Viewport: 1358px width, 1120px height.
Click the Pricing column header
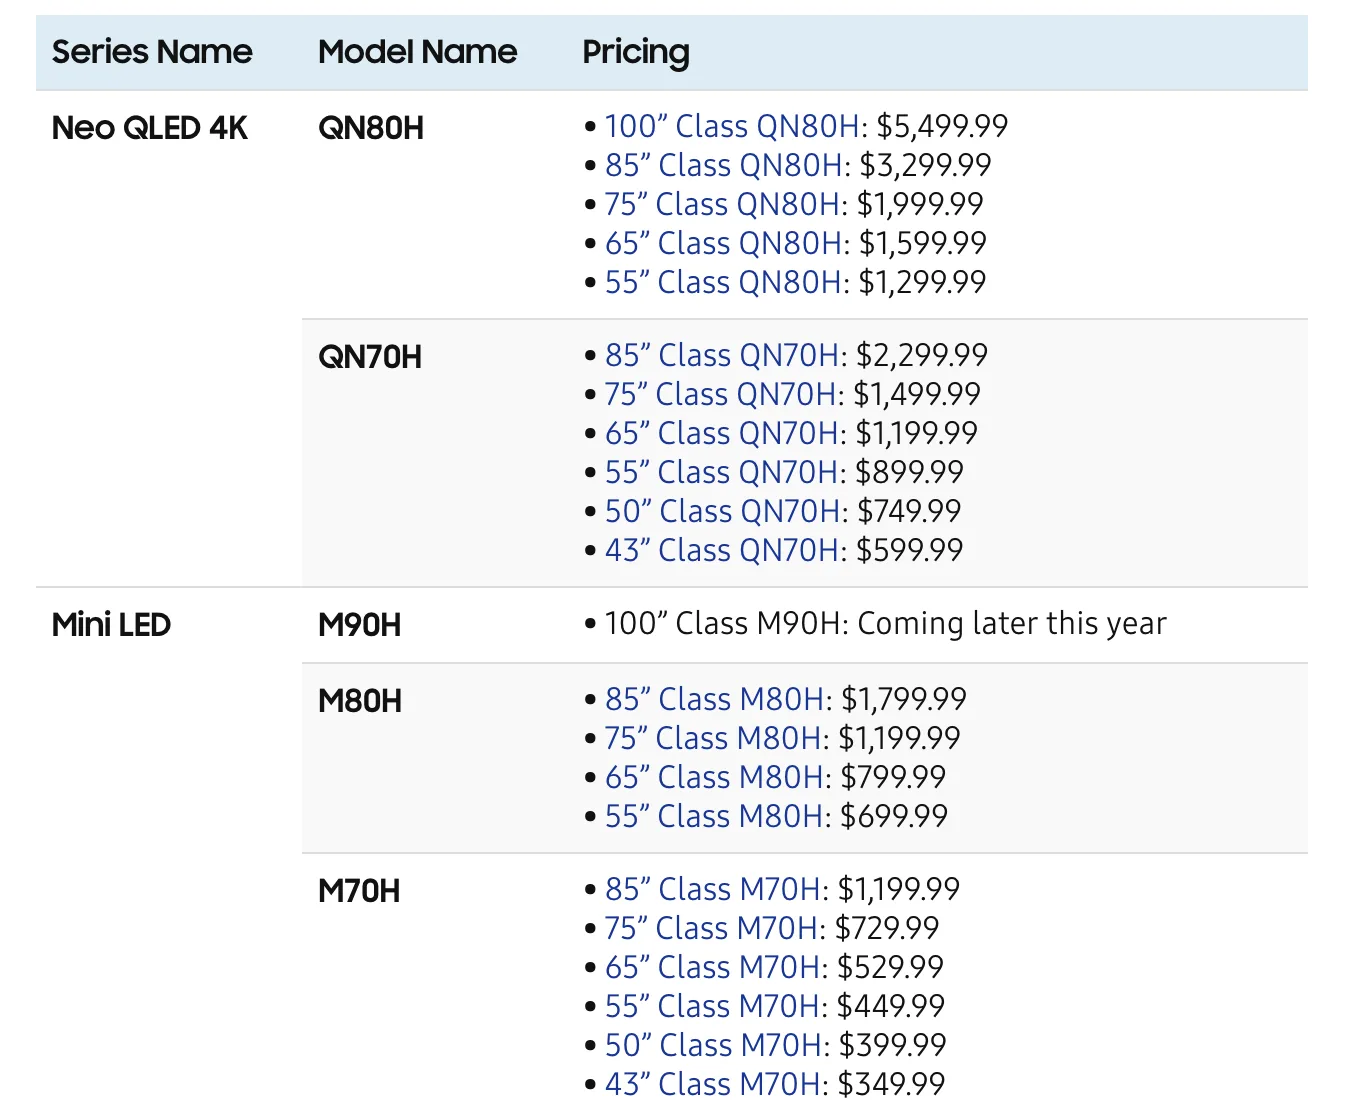(636, 52)
